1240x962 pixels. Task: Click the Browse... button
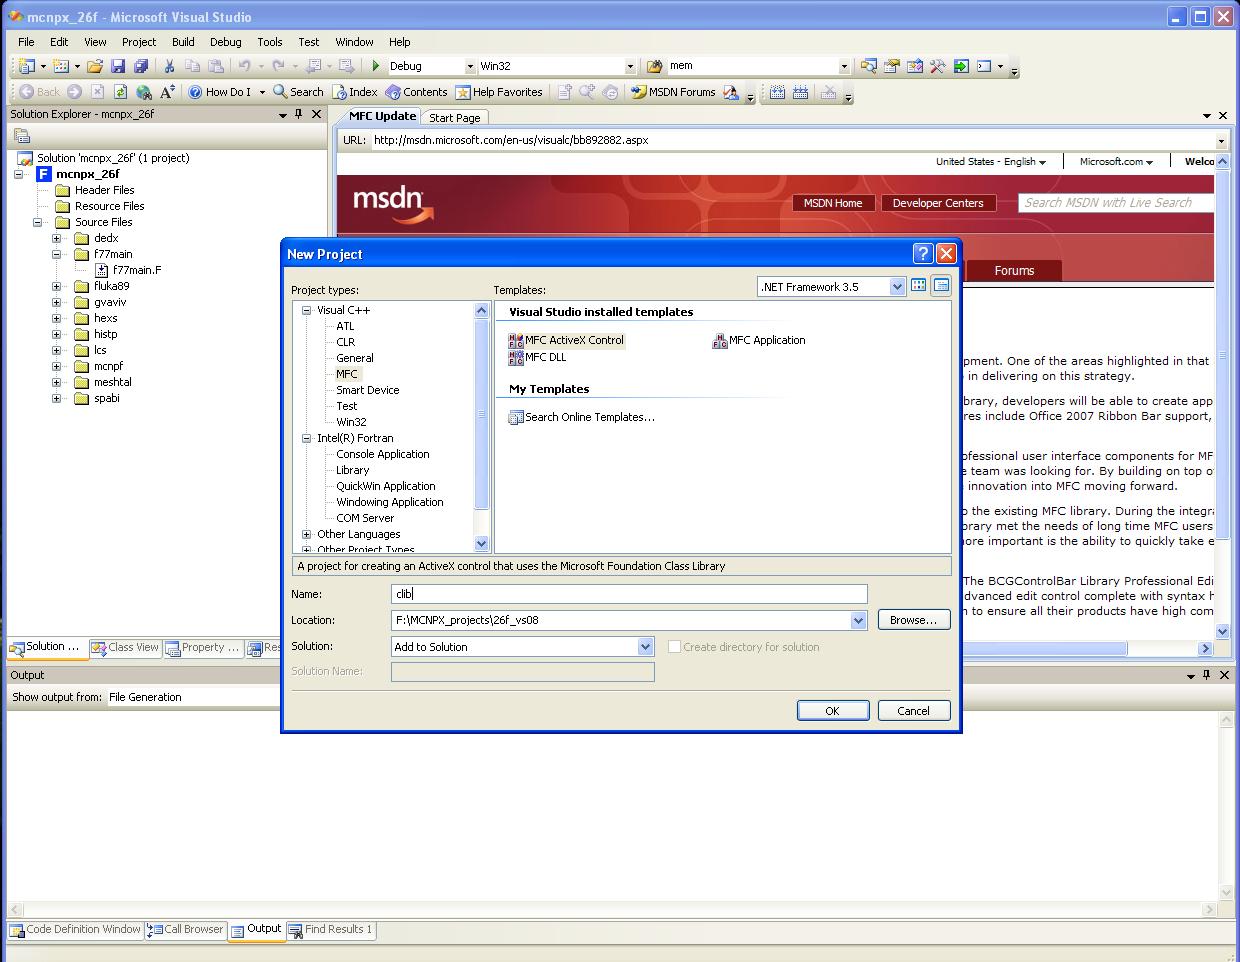(913, 619)
